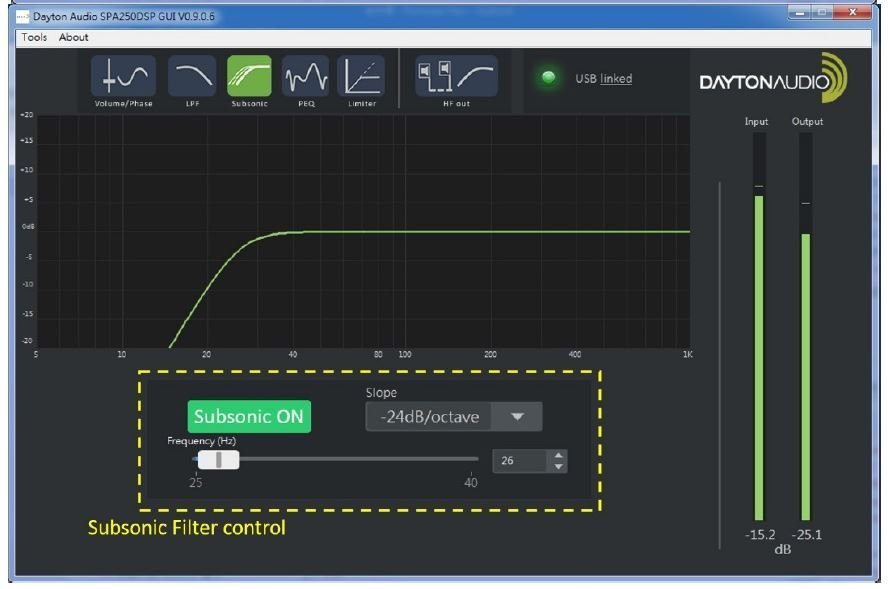Click the Output level meter bar

[x=805, y=327]
